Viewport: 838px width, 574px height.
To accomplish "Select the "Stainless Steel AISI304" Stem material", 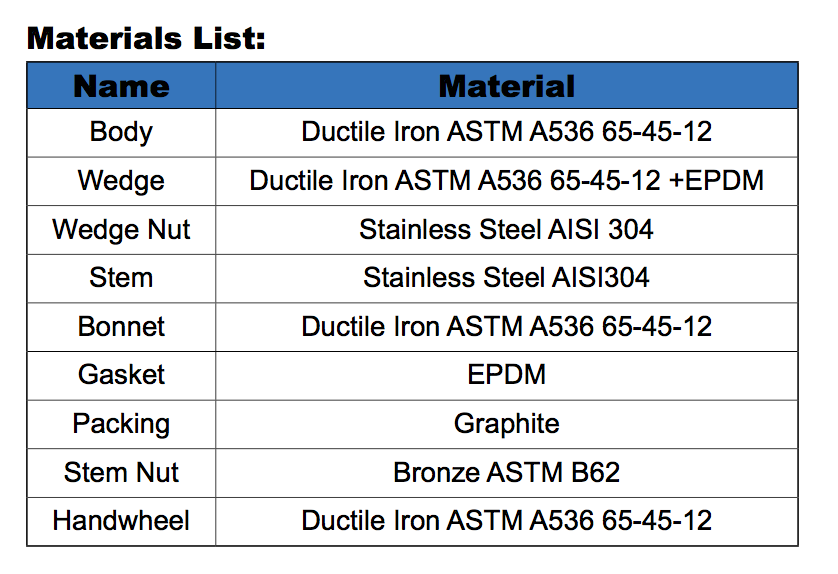I will point(506,278).
